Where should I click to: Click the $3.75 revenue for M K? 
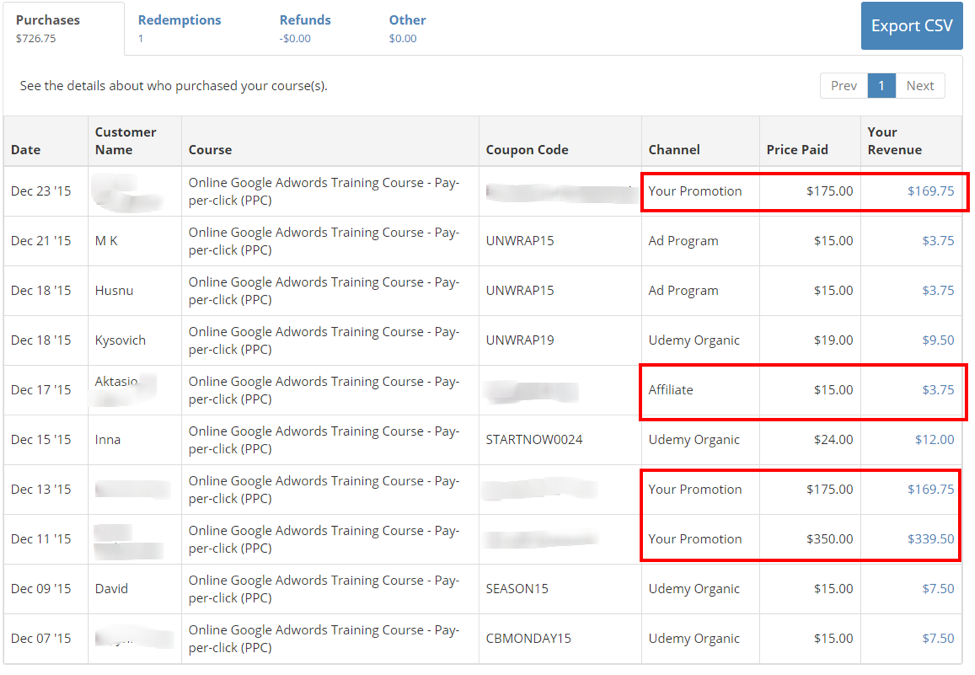coord(938,241)
